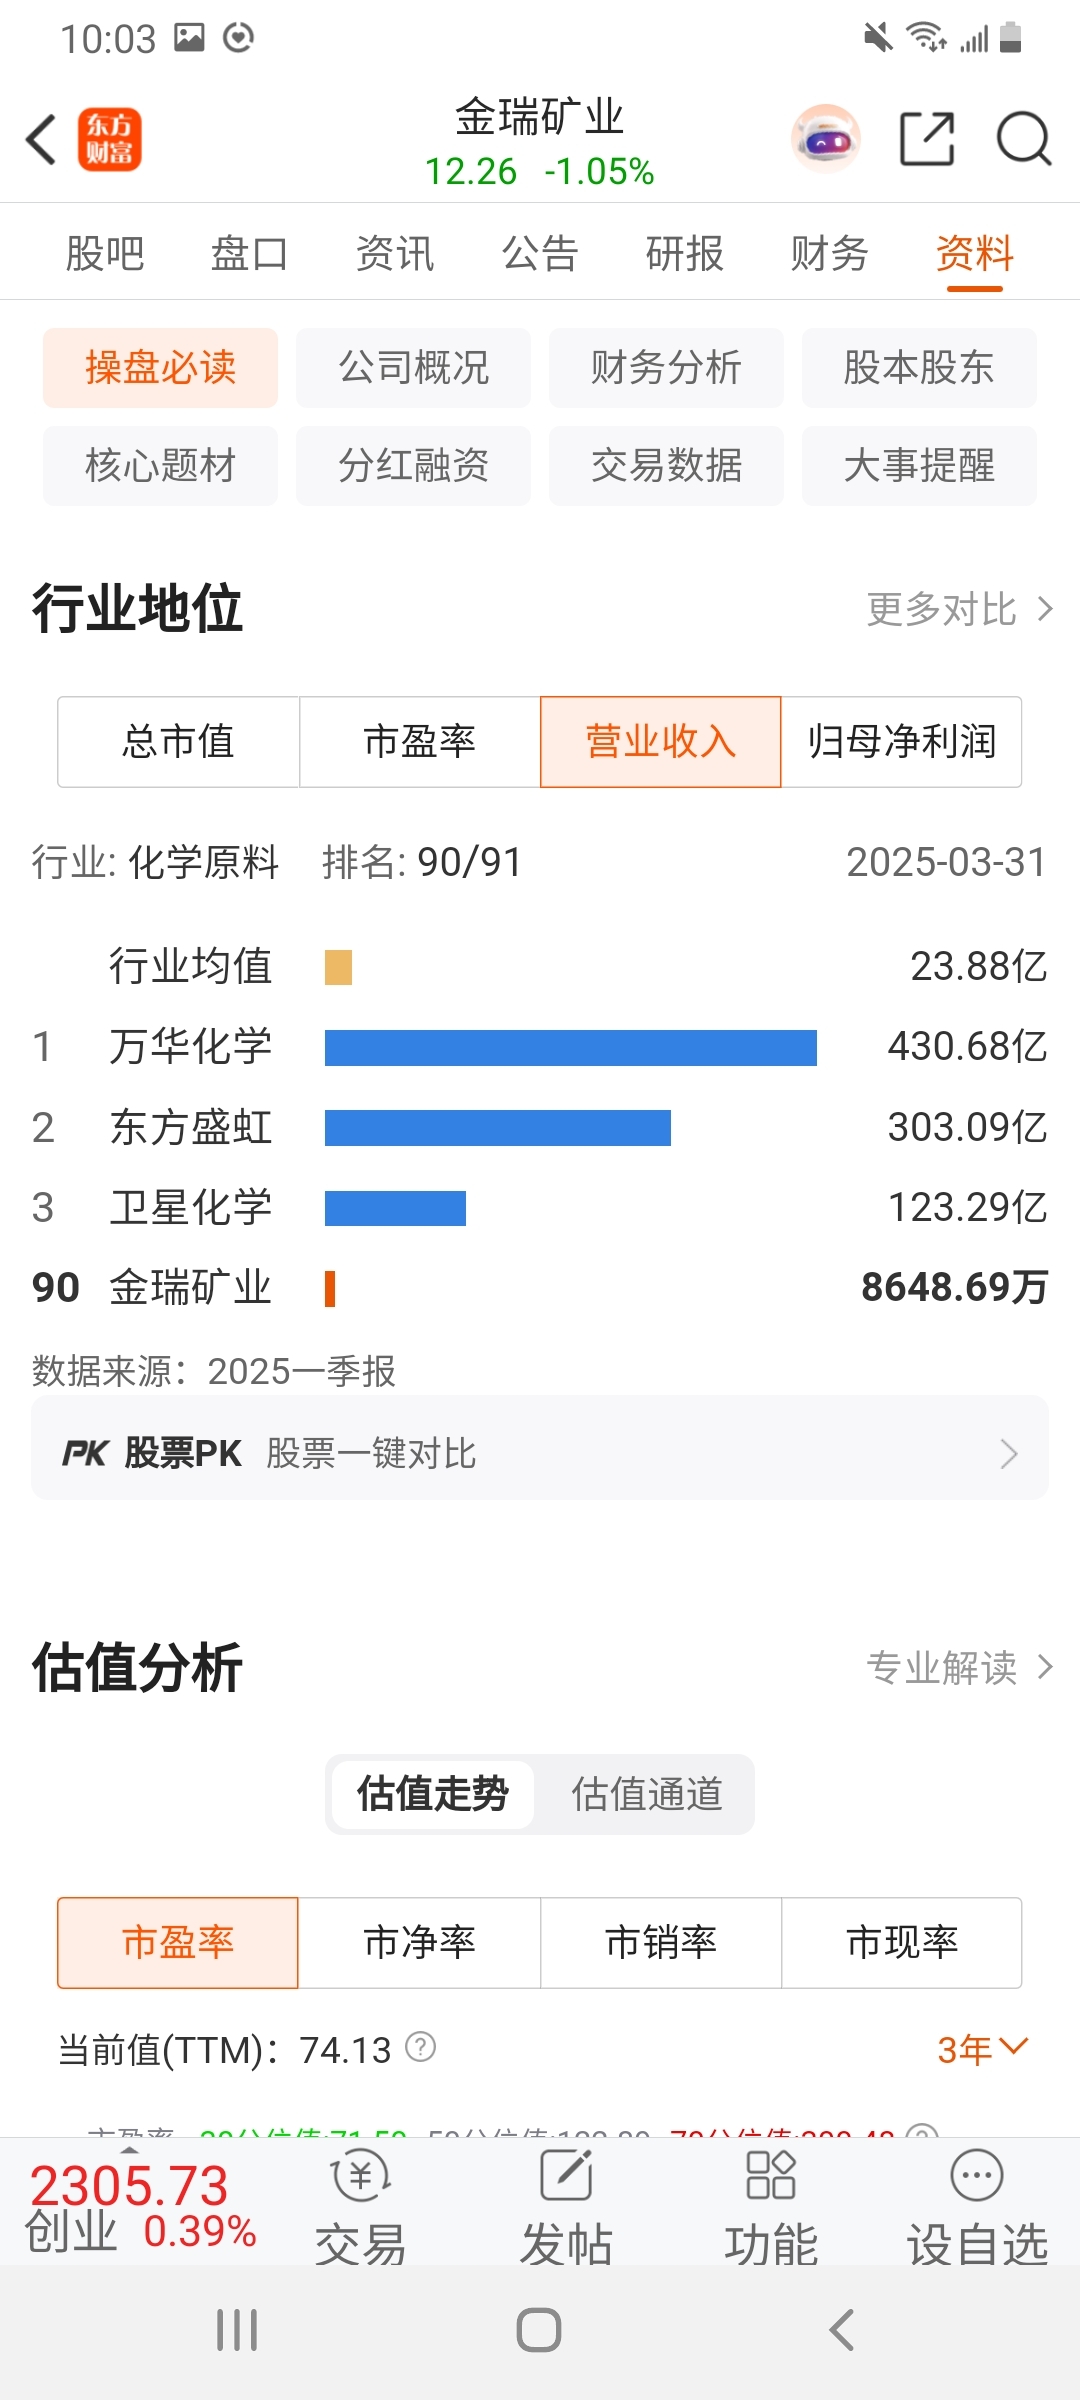Tap the share export icon
The image size is (1080, 2400).
[x=927, y=138]
